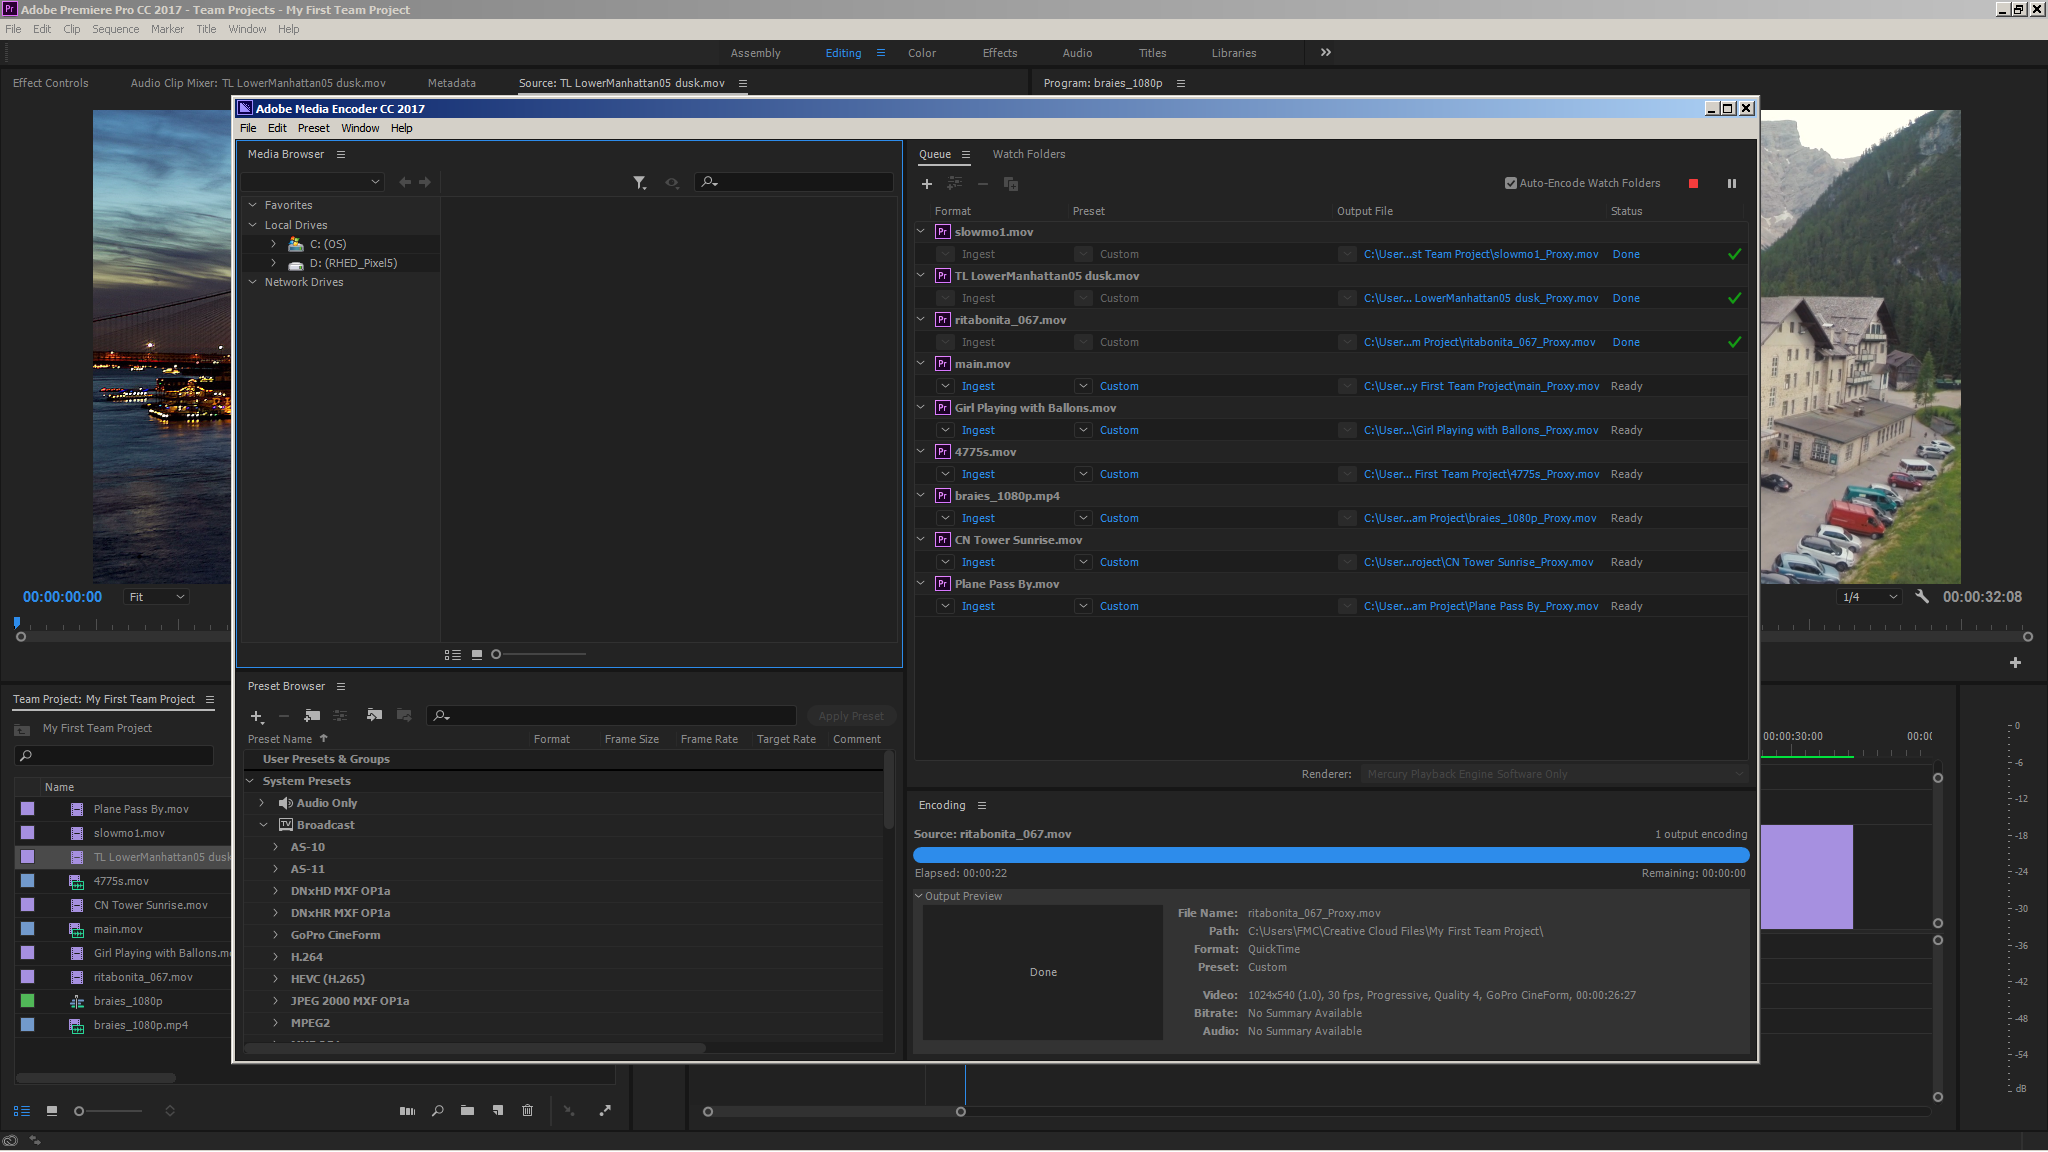2048x1152 pixels.
Task: Create a new bin in Premiere project panel
Action: 467,1111
